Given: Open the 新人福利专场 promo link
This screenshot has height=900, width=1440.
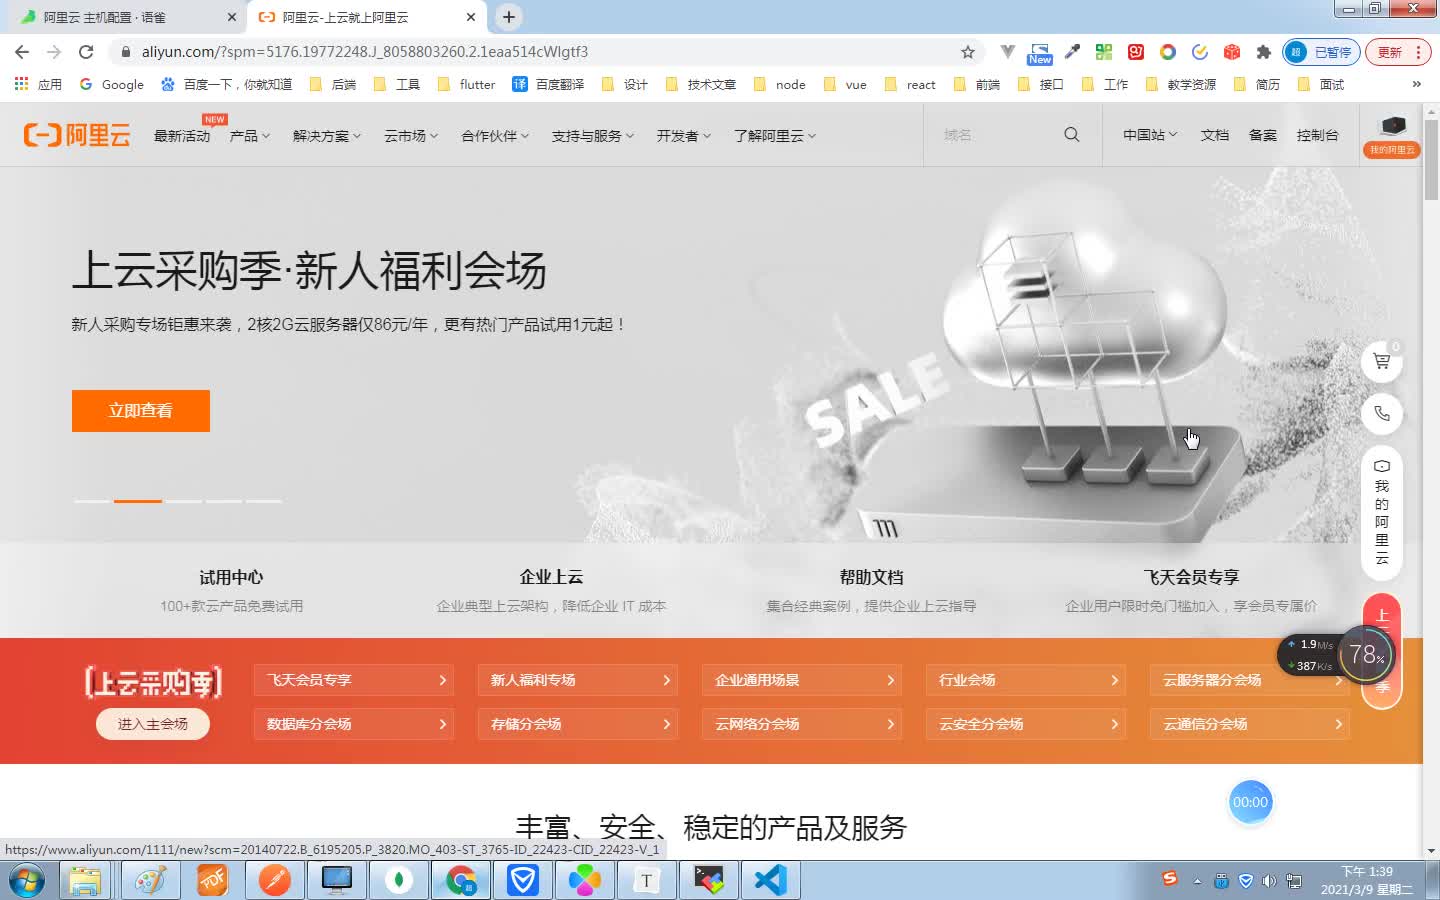Looking at the screenshot, I should point(578,680).
